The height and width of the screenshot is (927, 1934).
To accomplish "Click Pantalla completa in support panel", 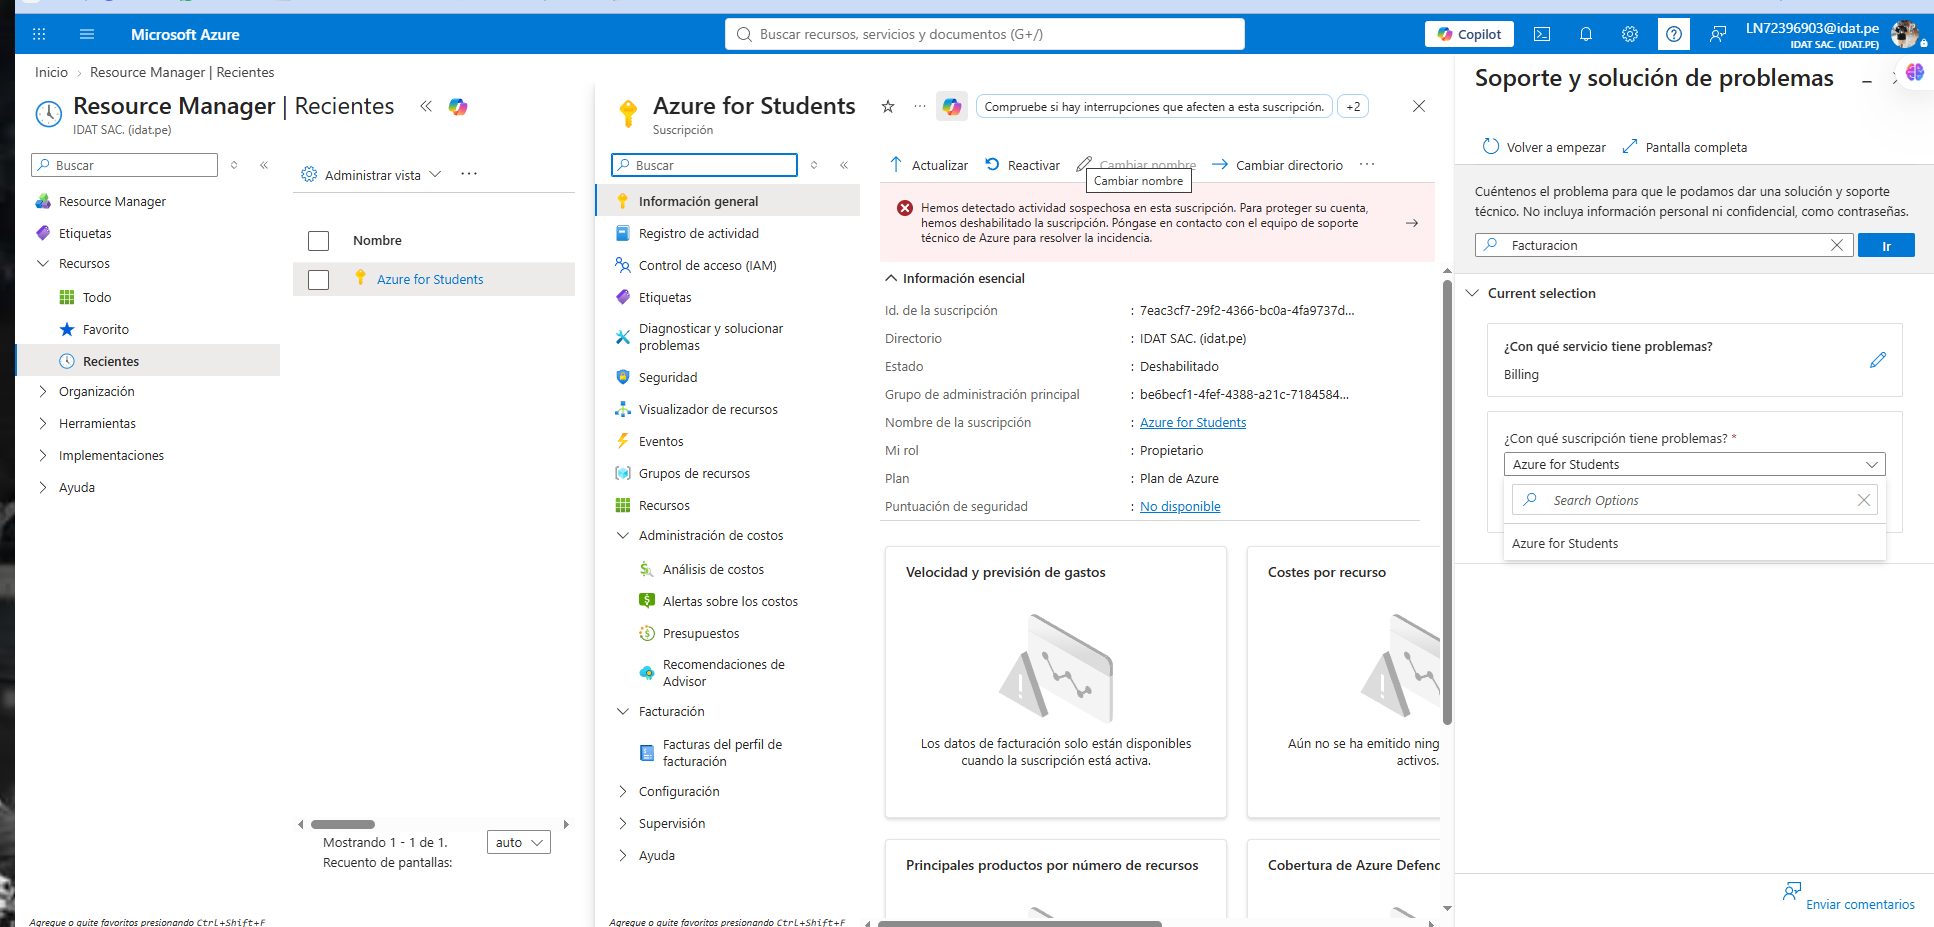I will coord(1685,147).
